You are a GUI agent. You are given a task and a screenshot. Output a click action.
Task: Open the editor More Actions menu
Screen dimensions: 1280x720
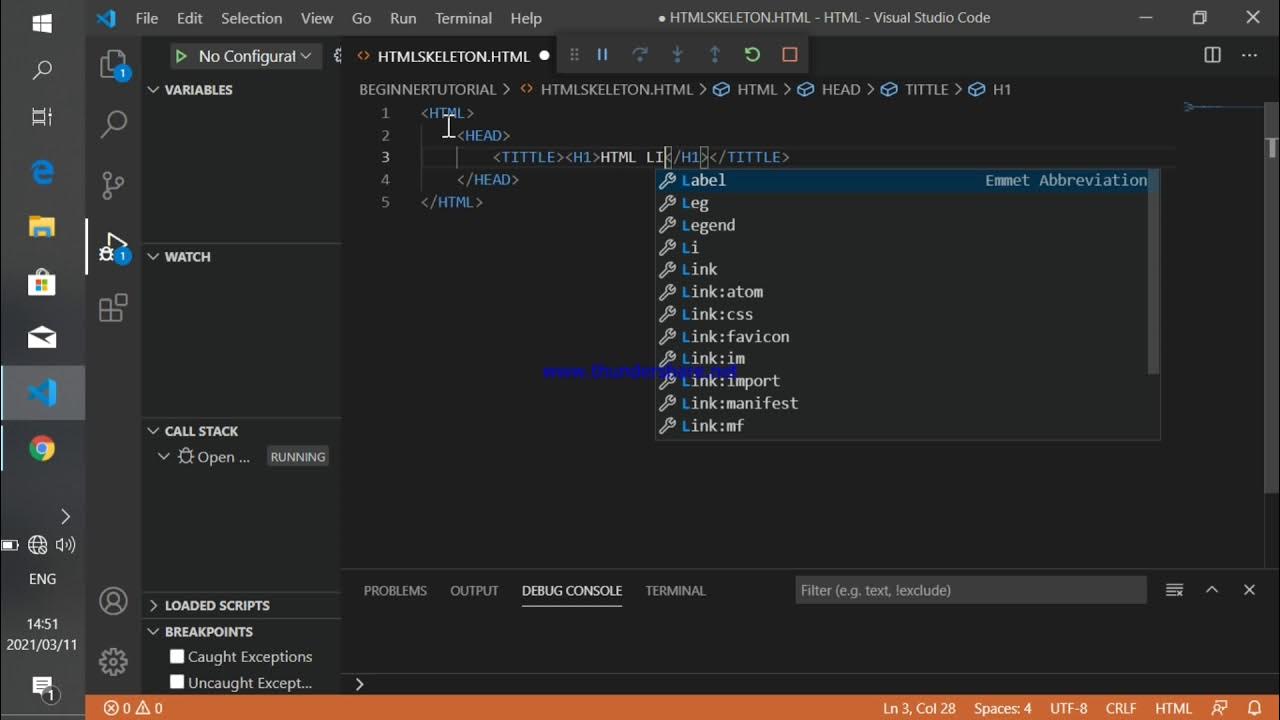click(x=1250, y=55)
